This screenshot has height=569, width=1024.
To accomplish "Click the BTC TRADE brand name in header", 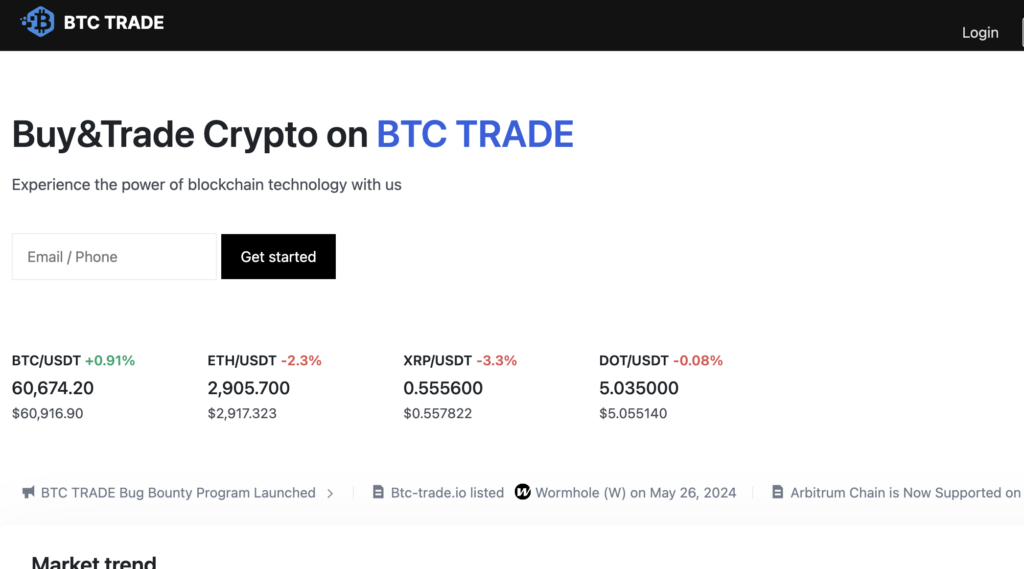I will coord(113,22).
